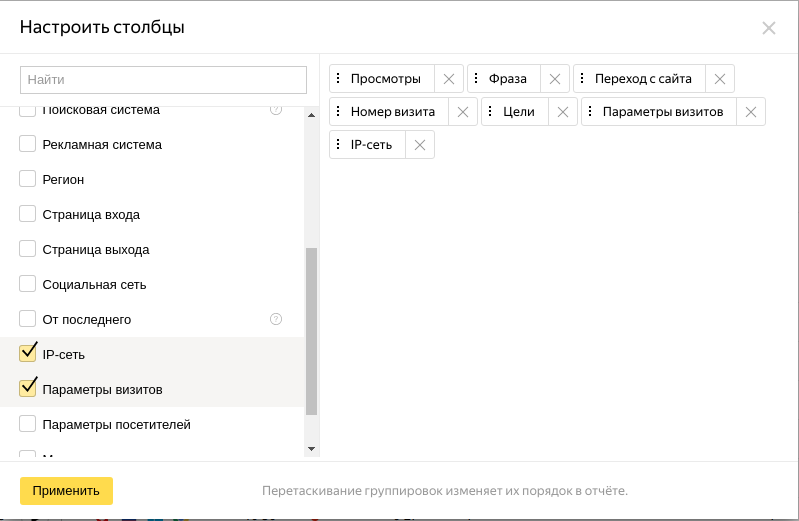The height and width of the screenshot is (521, 799).
Task: Remove the Параметры визитов chip
Action: tap(751, 112)
